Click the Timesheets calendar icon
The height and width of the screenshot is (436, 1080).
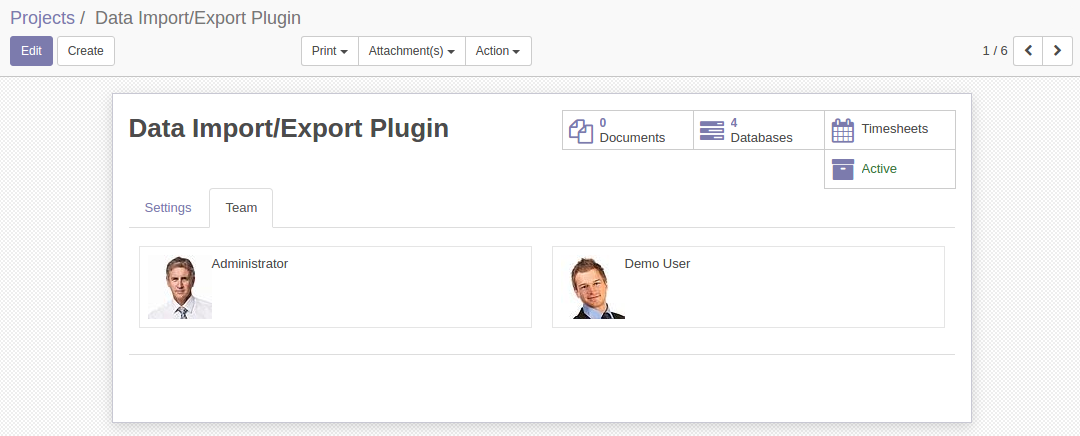842,130
